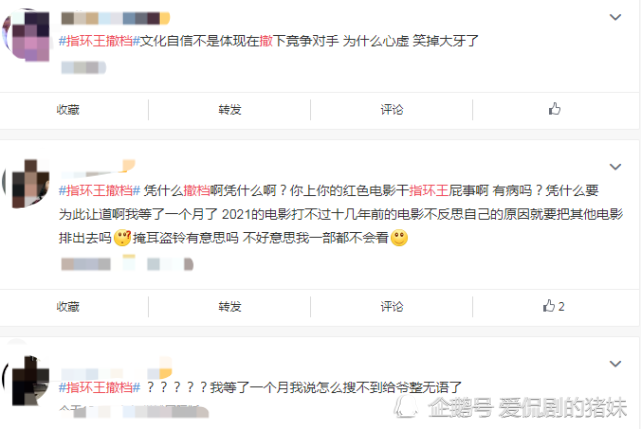Click 收藏 under the second post
Screen dimensions: 641x429
[68, 306]
